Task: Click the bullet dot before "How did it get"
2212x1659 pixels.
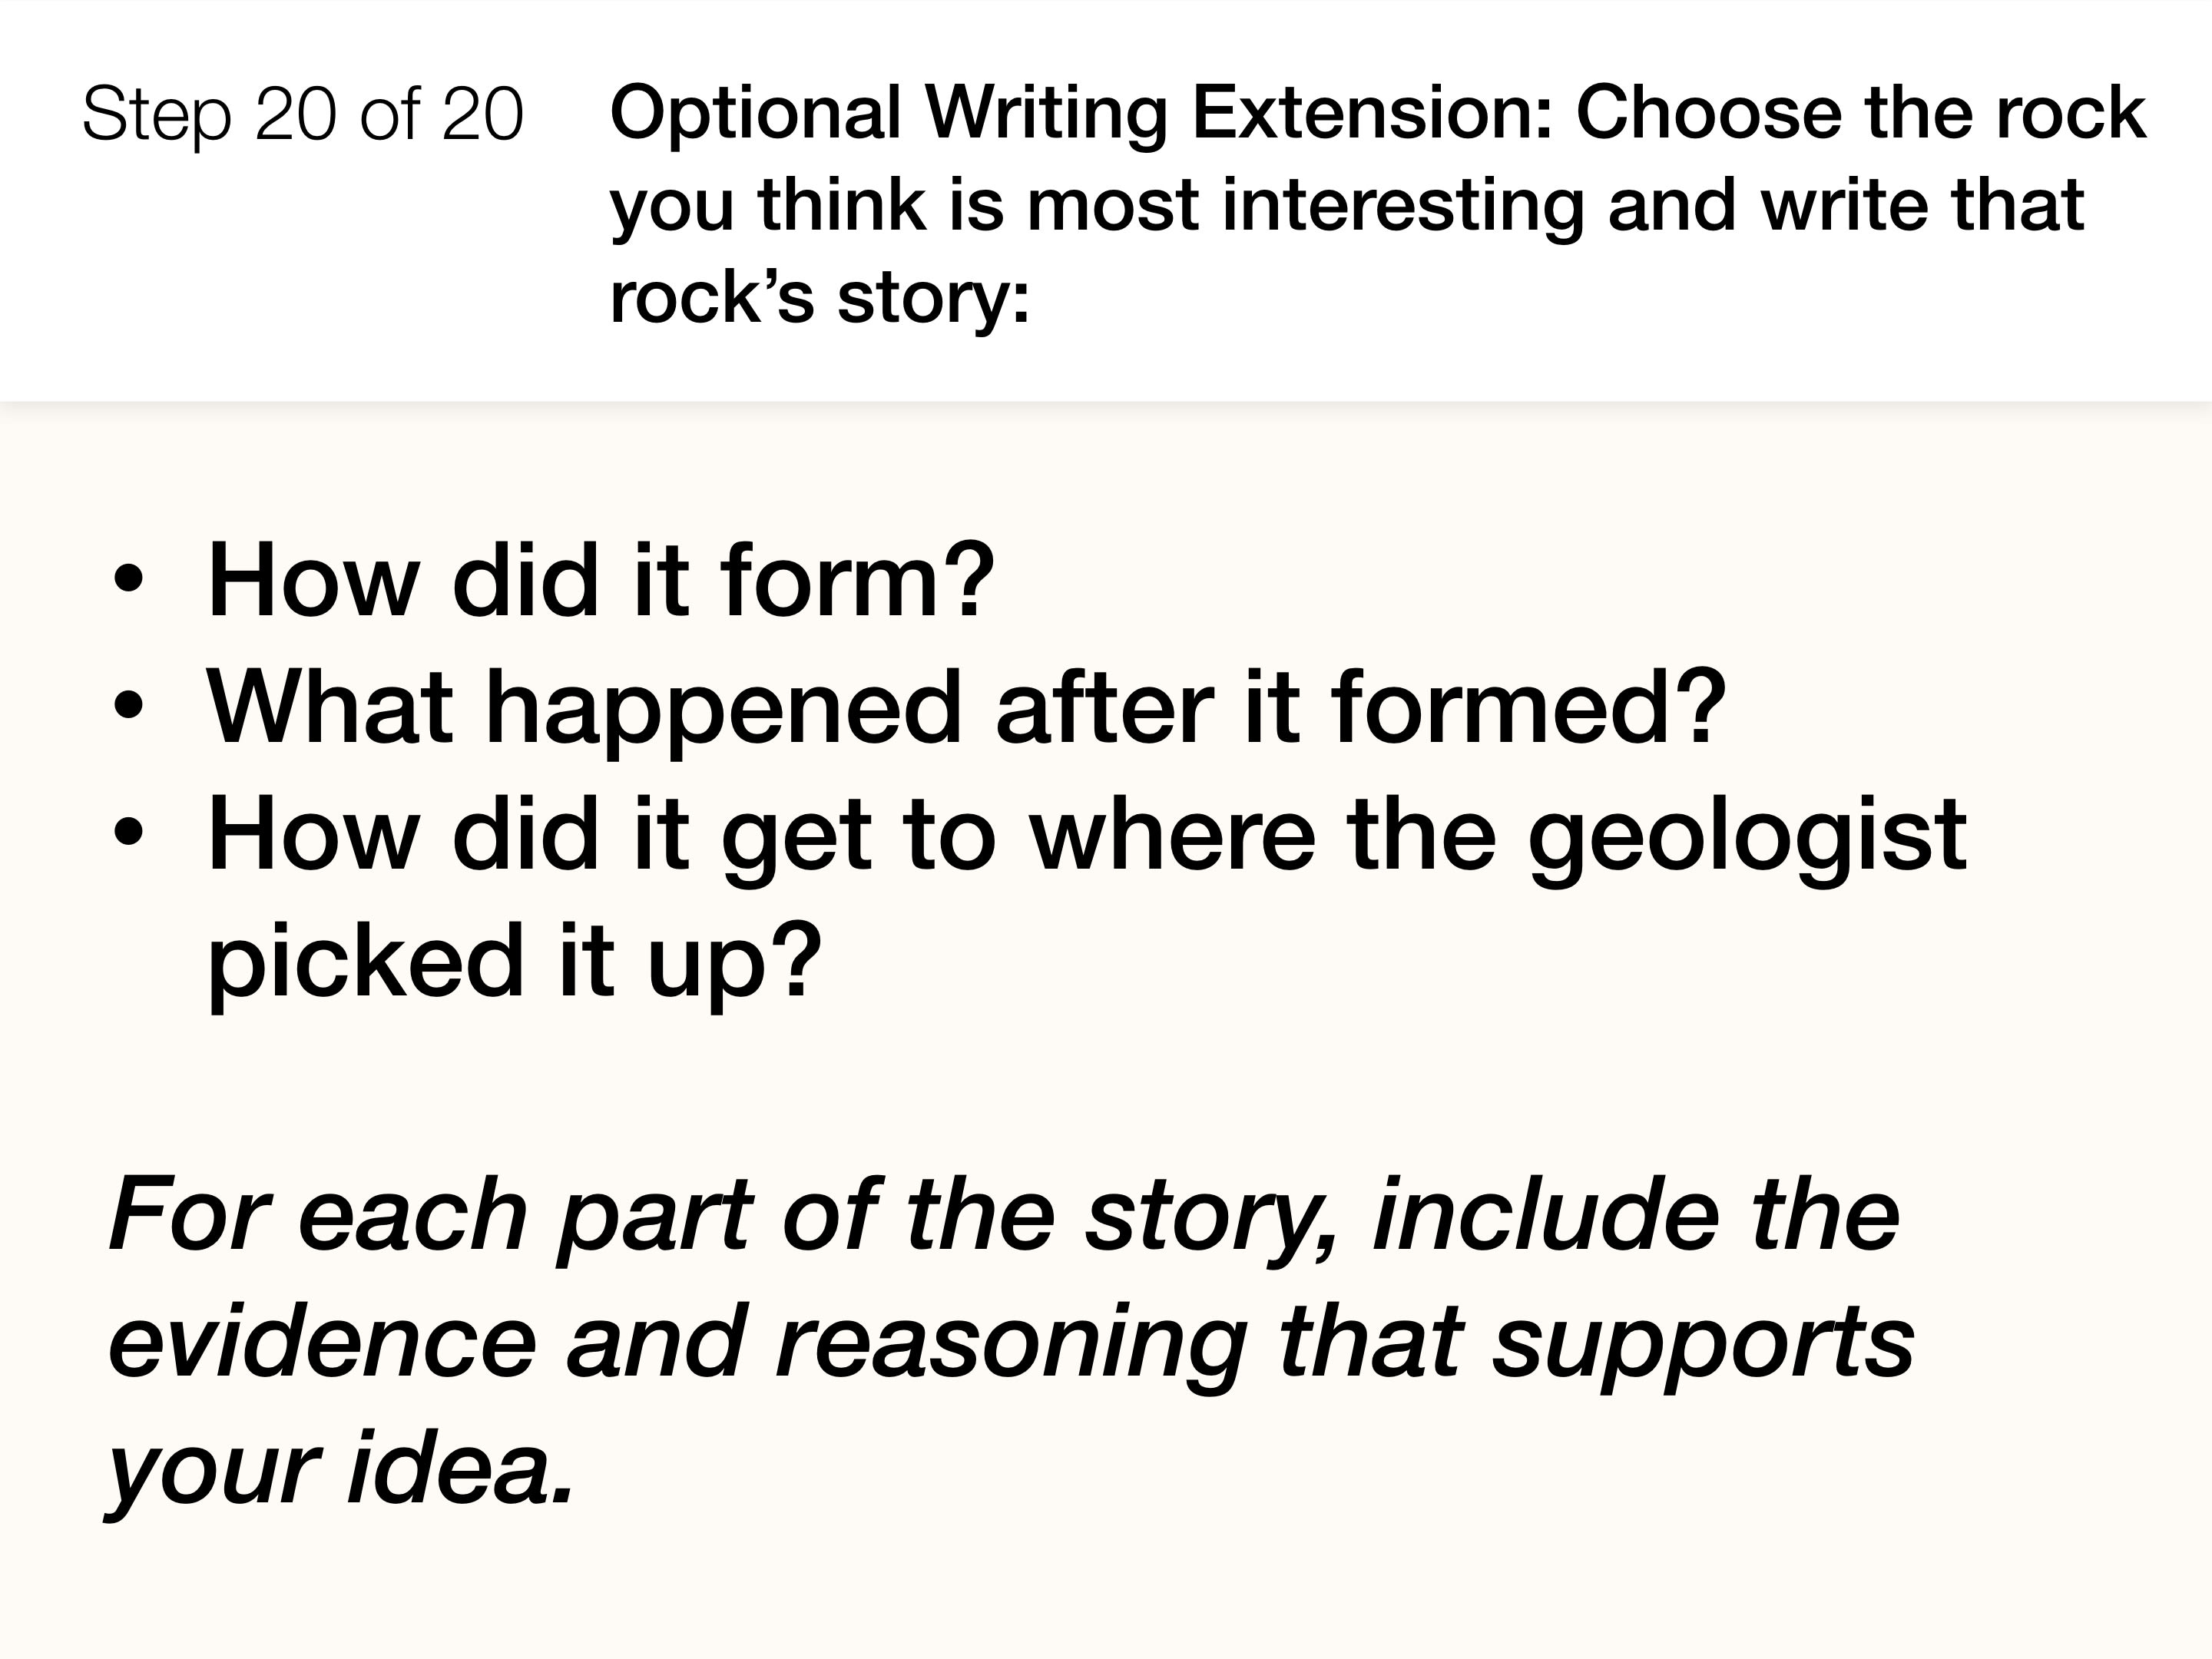Action: (x=128, y=834)
